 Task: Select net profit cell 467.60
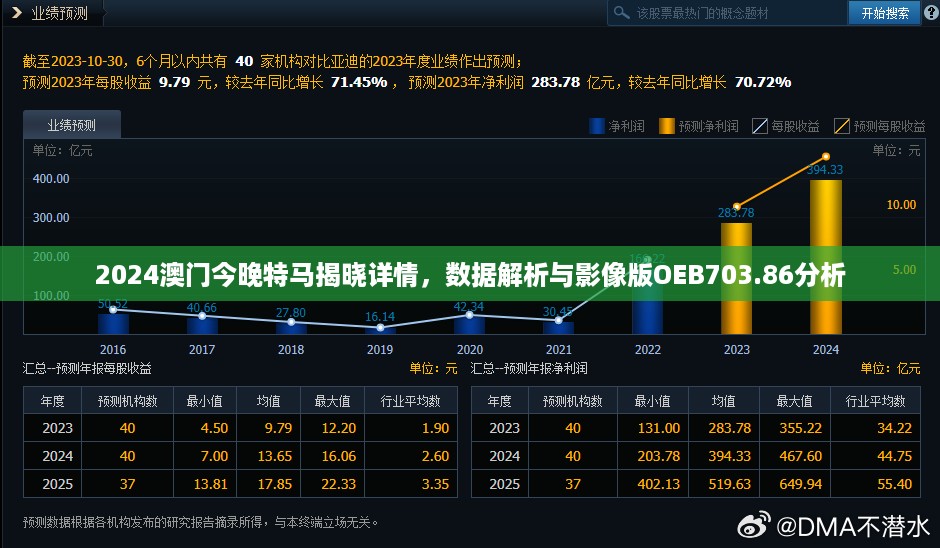pyautogui.click(x=800, y=456)
